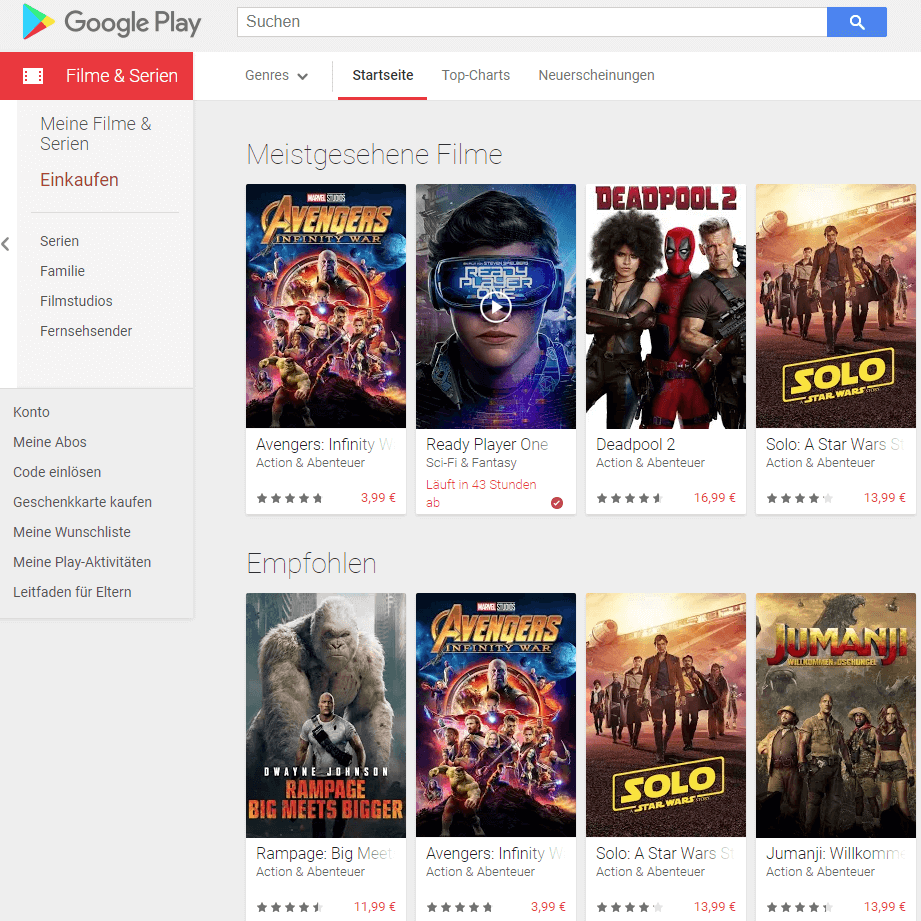Open Meine Play-Aktivitäten
This screenshot has height=921, width=921.
click(x=82, y=562)
